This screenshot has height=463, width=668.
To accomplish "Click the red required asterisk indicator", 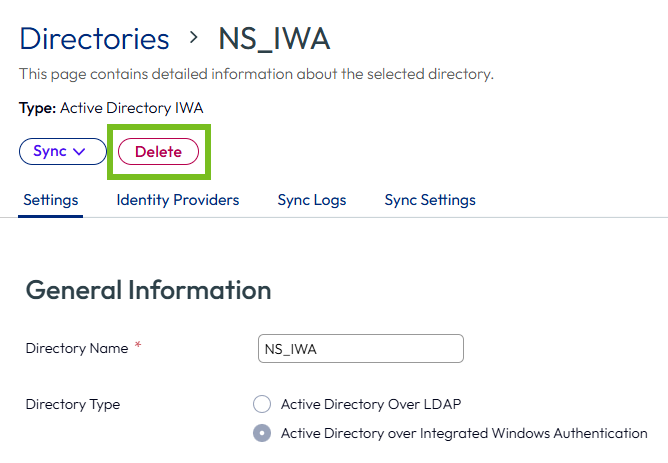I will (x=138, y=345).
